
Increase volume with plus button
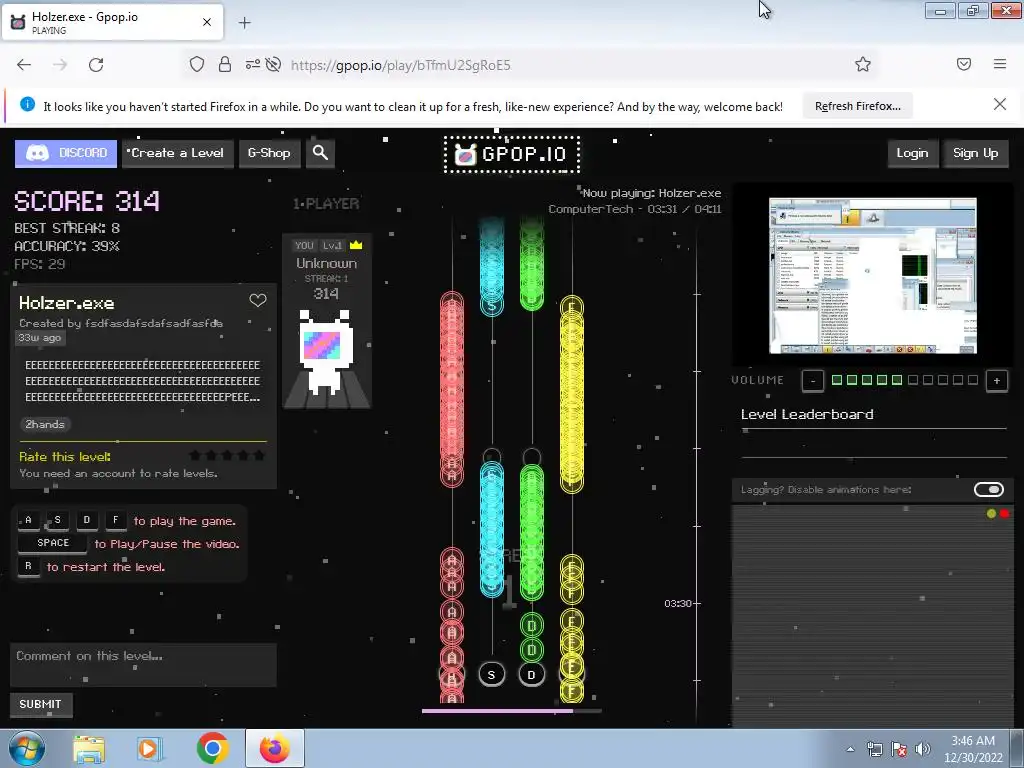click(x=997, y=381)
